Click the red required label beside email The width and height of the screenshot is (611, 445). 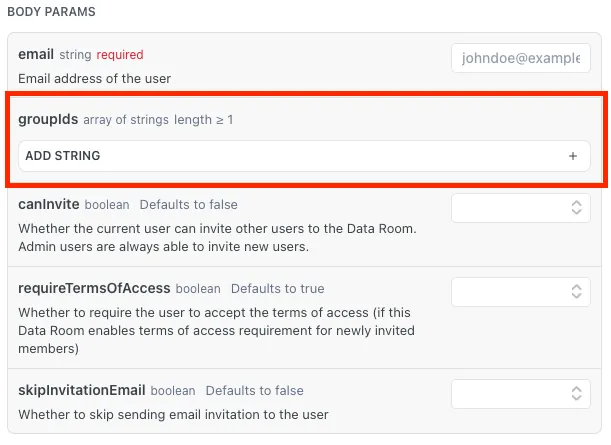[x=120, y=55]
